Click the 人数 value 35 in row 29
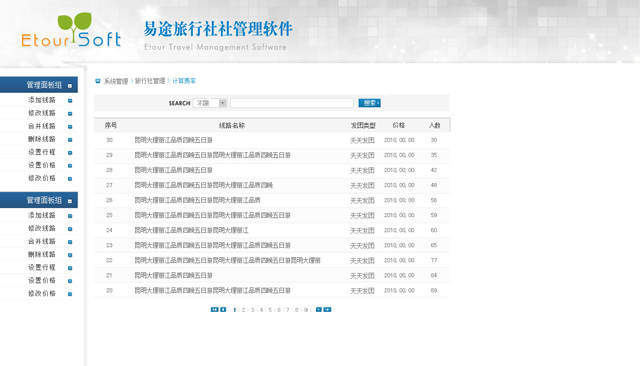This screenshot has width=640, height=366. 434,155
